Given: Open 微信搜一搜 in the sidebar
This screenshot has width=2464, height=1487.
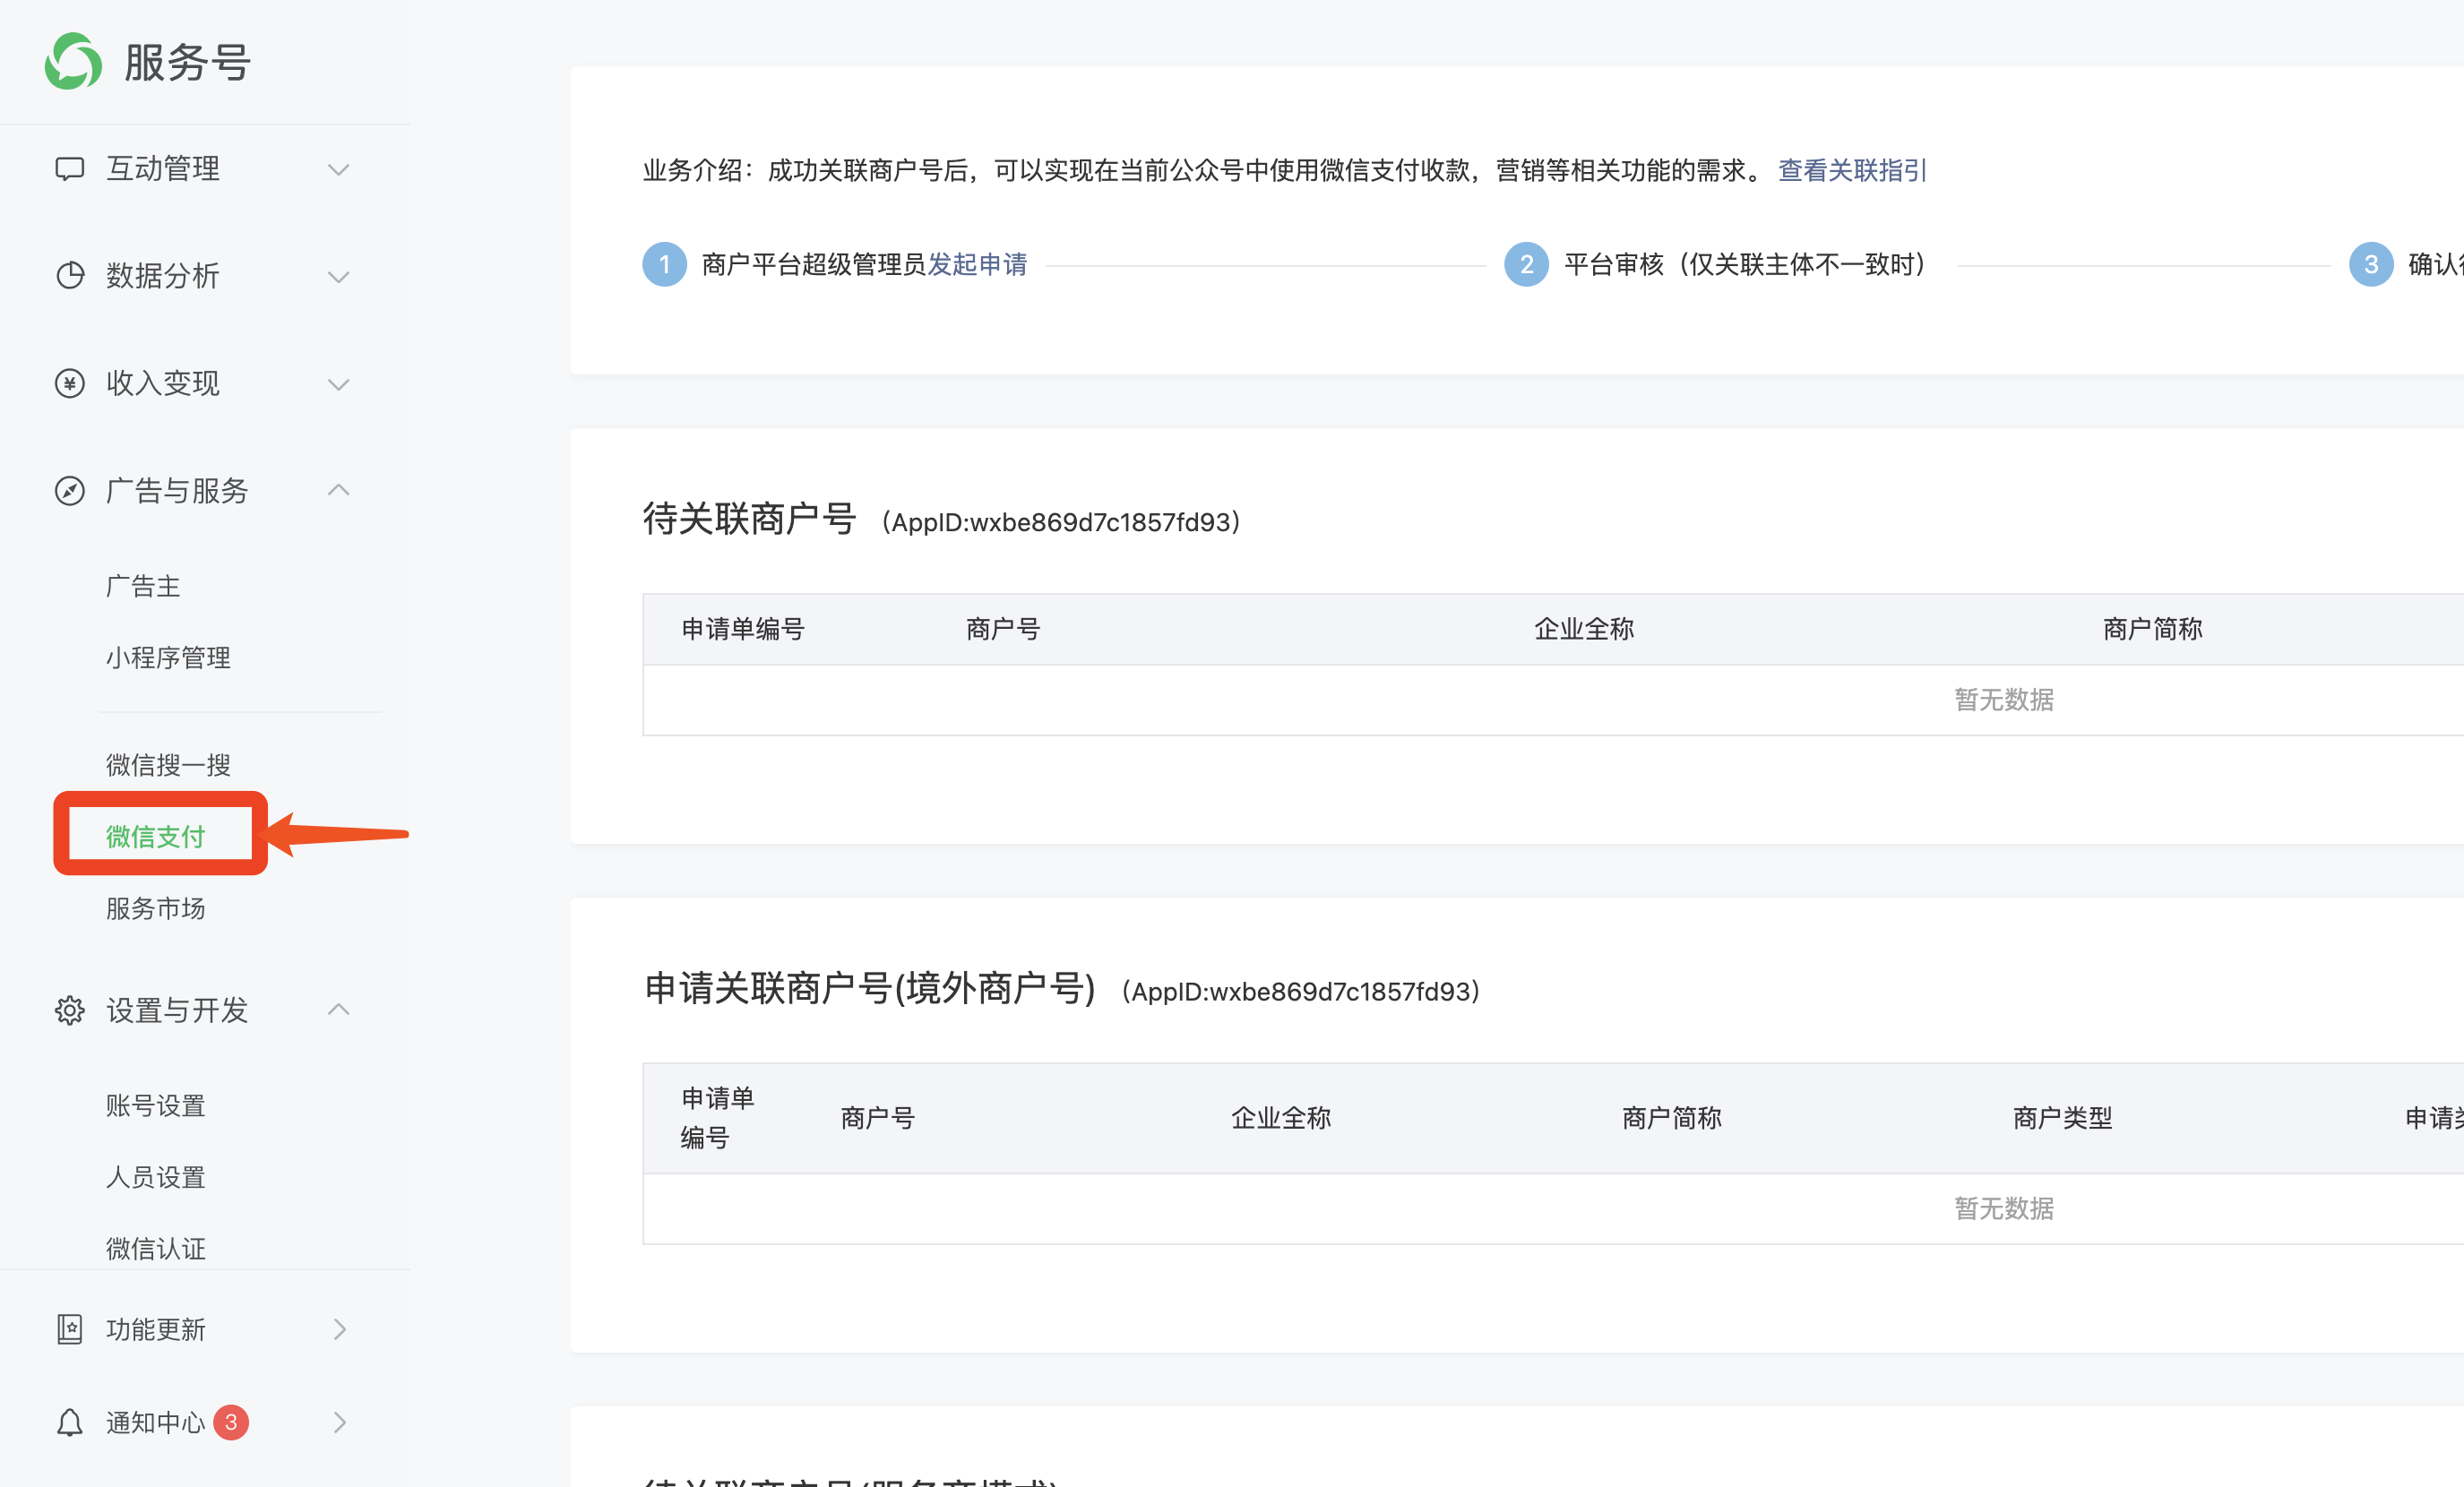Looking at the screenshot, I should coord(168,765).
